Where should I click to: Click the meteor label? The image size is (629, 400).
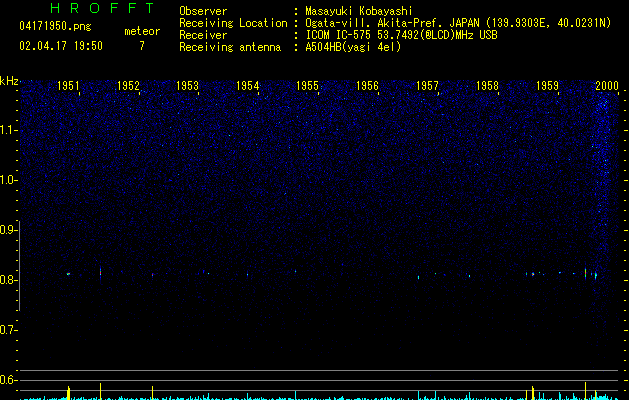point(142,31)
